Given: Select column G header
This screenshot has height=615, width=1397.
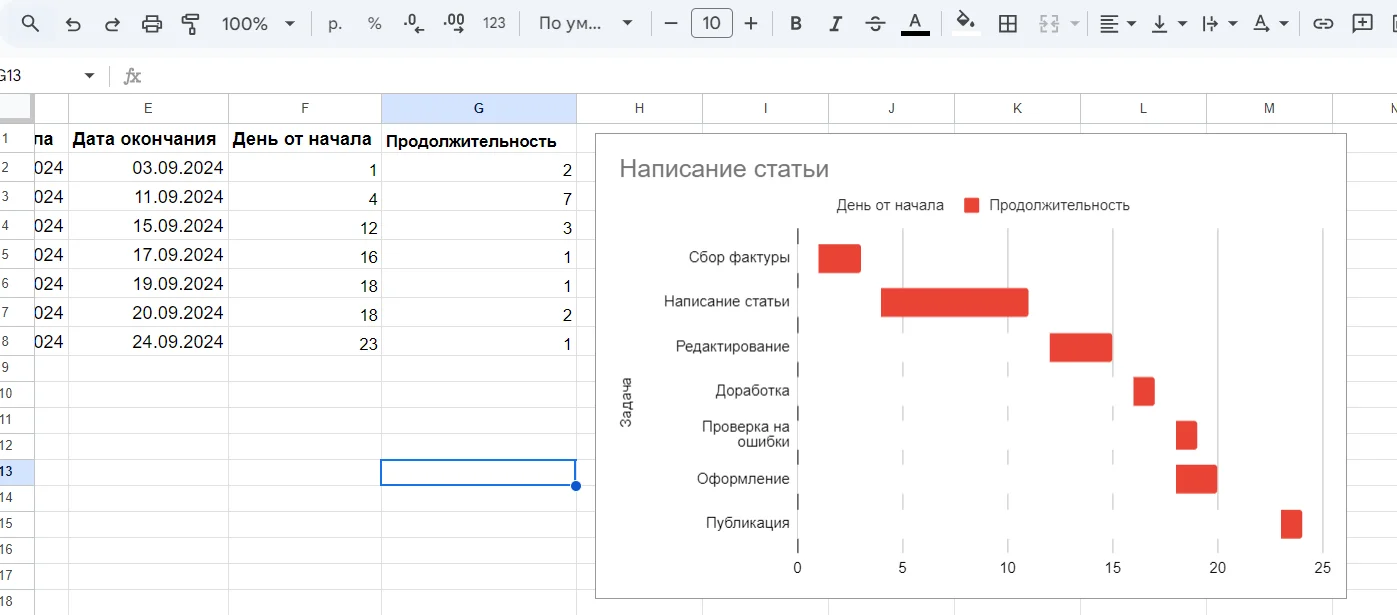Looking at the screenshot, I should pyautogui.click(x=479, y=108).
